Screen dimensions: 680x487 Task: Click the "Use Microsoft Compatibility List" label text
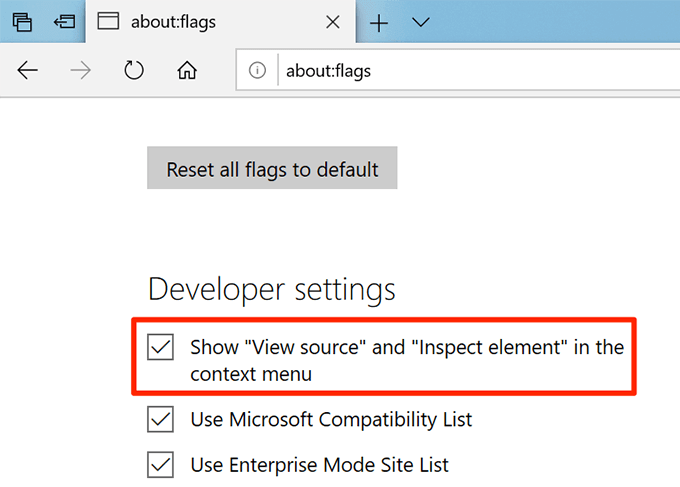coord(331,419)
